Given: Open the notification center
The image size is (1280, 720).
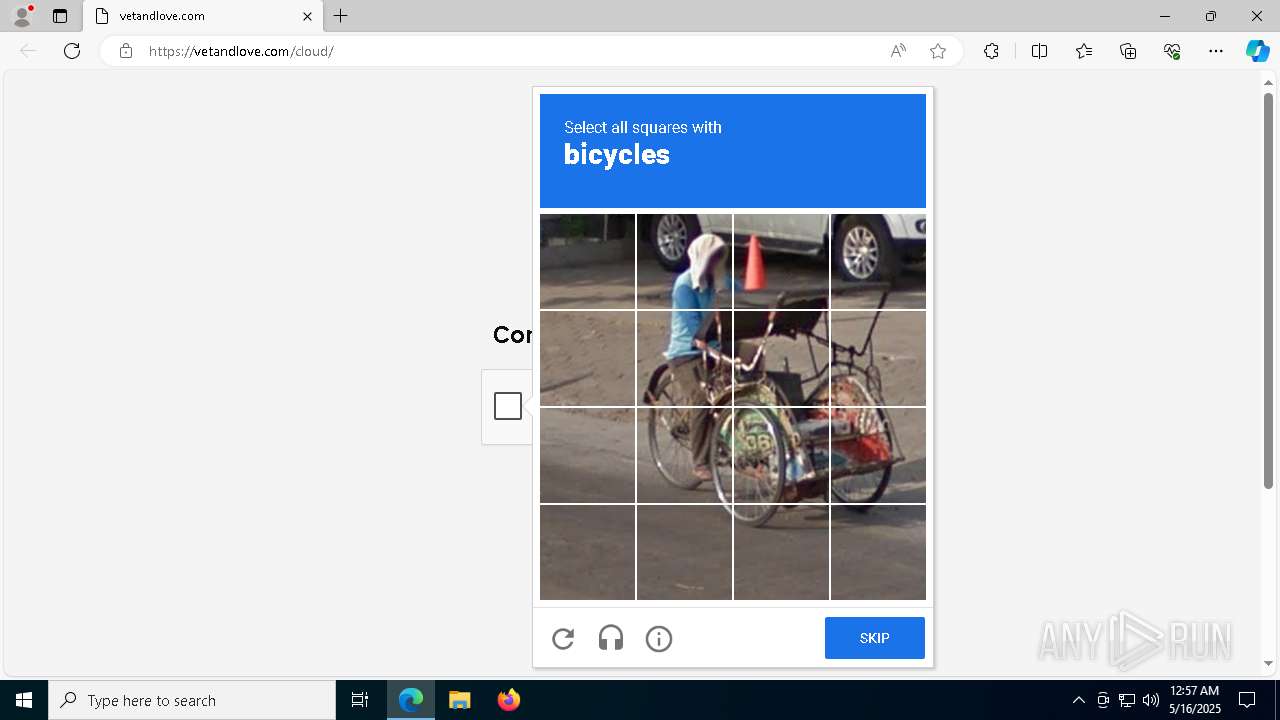Looking at the screenshot, I should tap(1247, 700).
